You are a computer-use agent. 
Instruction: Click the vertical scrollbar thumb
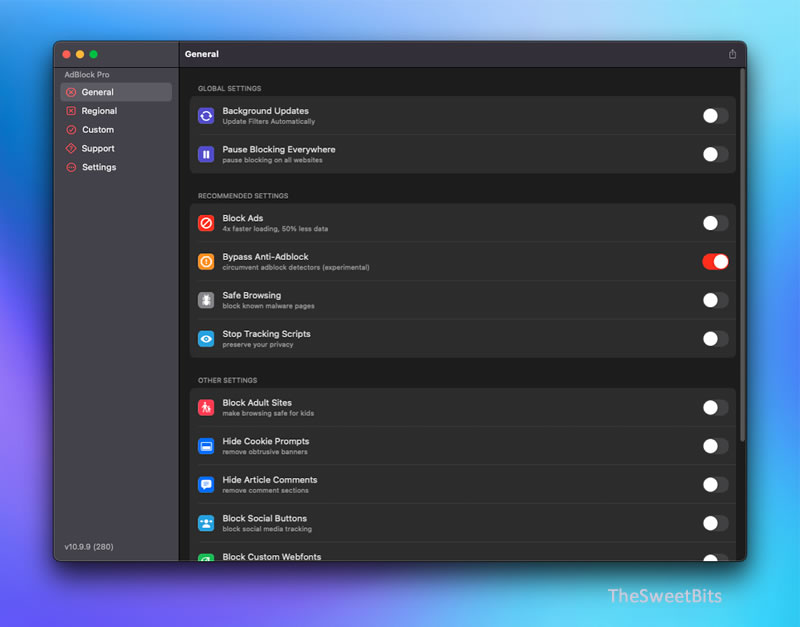tap(742, 255)
